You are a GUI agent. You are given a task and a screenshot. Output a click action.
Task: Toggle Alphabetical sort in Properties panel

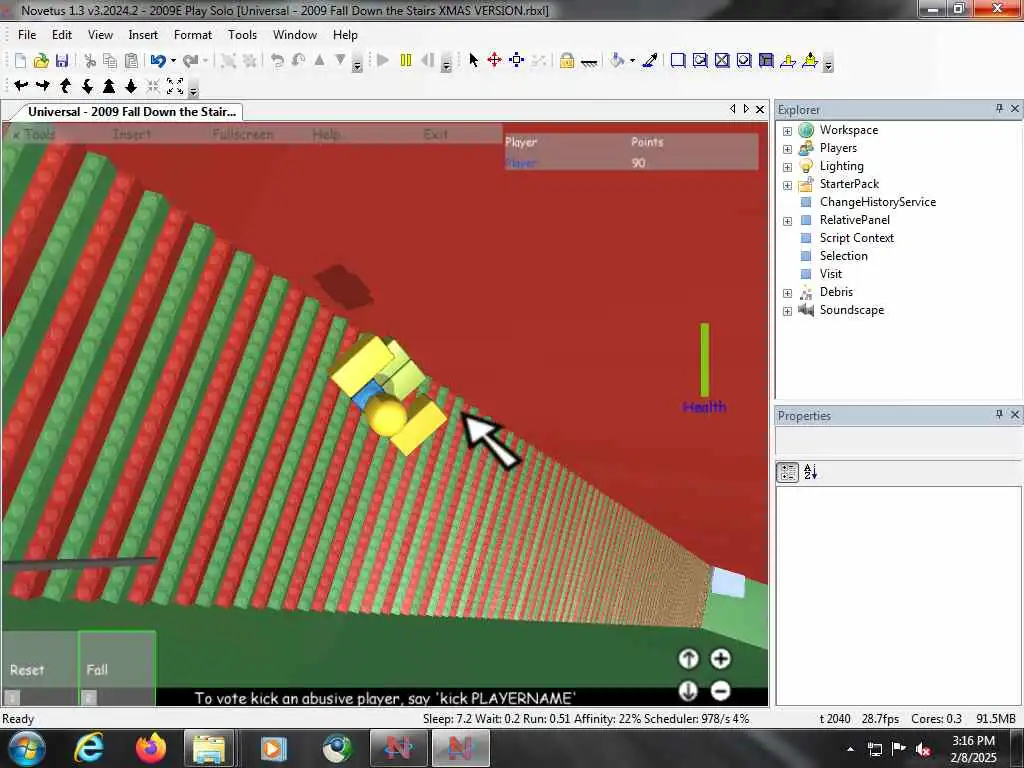810,472
